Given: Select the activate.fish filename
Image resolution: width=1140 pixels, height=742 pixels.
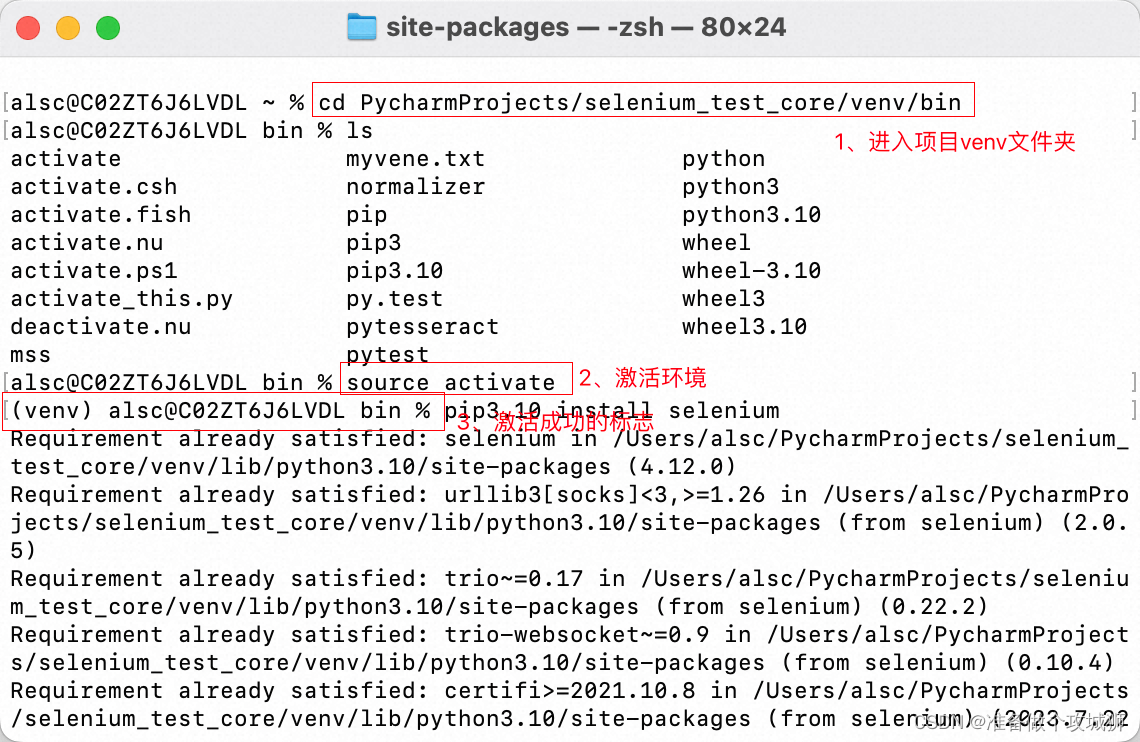Looking at the screenshot, I should (x=100, y=214).
